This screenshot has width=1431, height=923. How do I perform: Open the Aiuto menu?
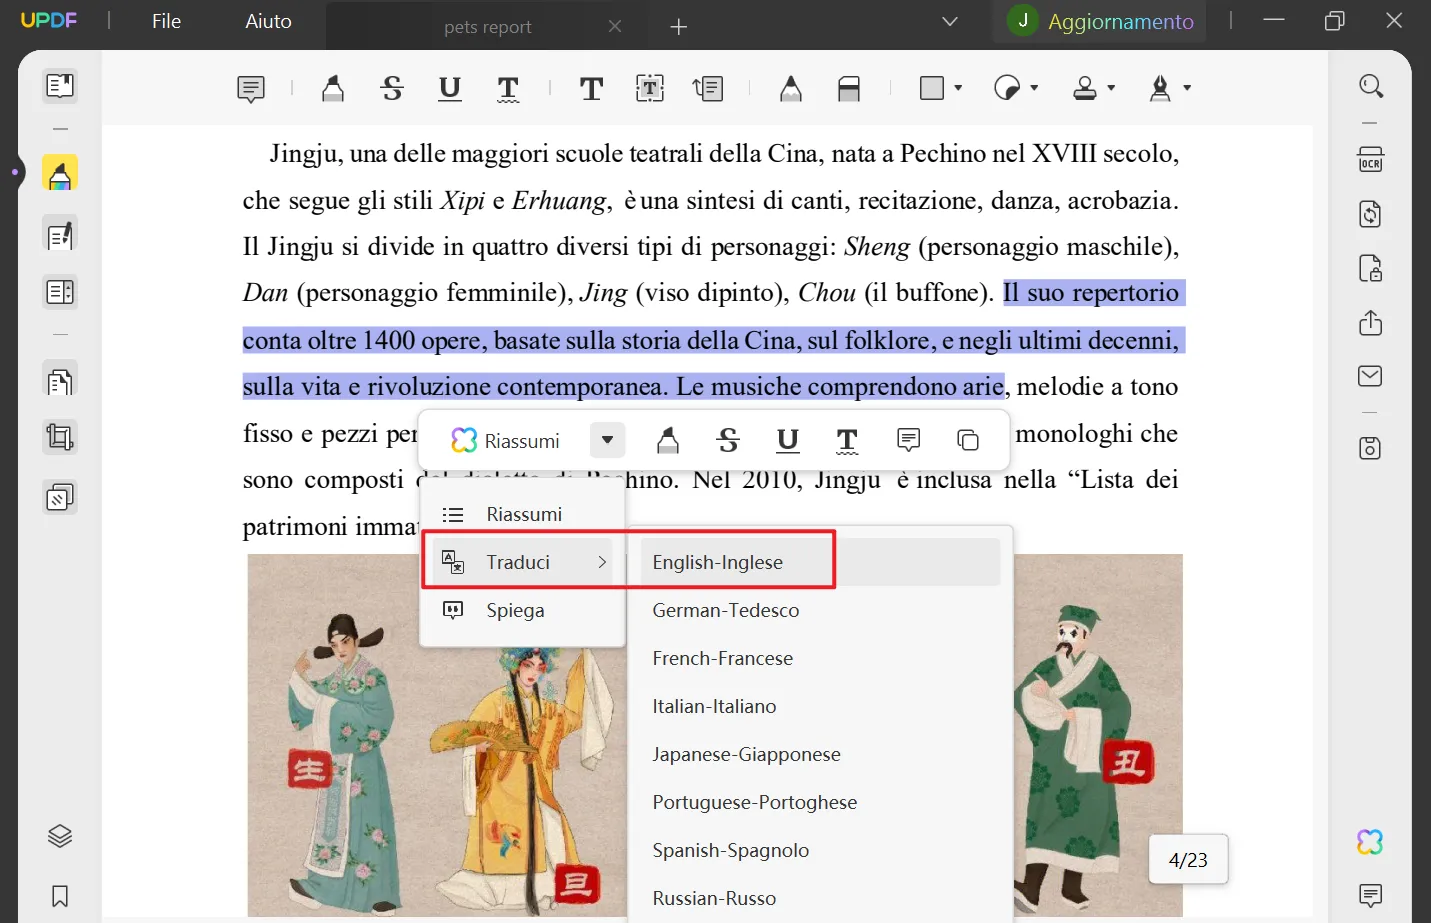pos(268,21)
